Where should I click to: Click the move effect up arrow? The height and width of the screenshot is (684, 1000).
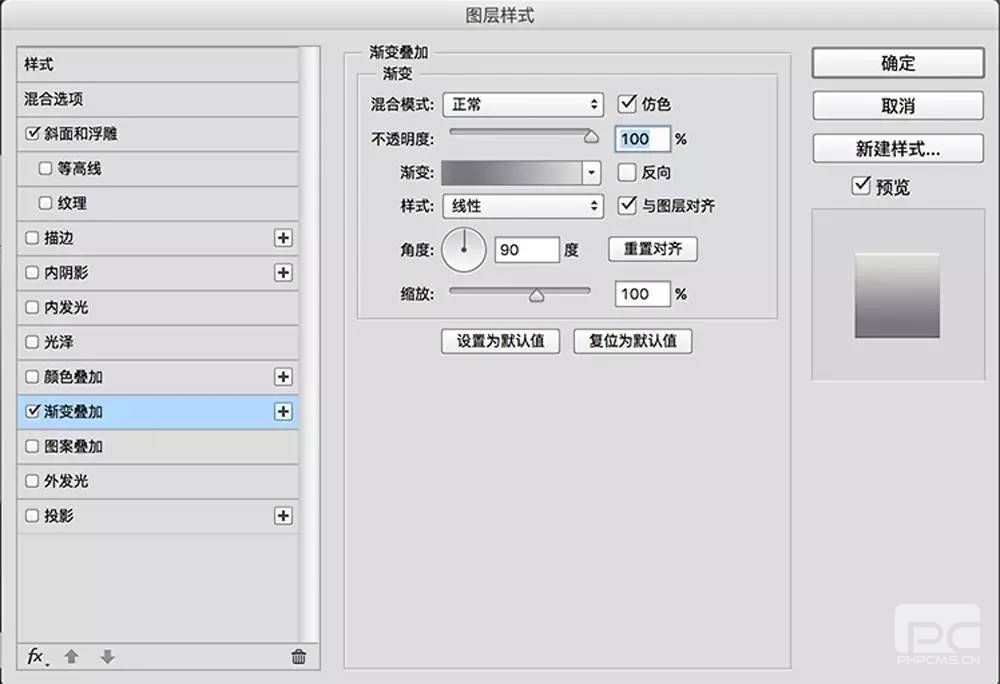click(x=71, y=657)
